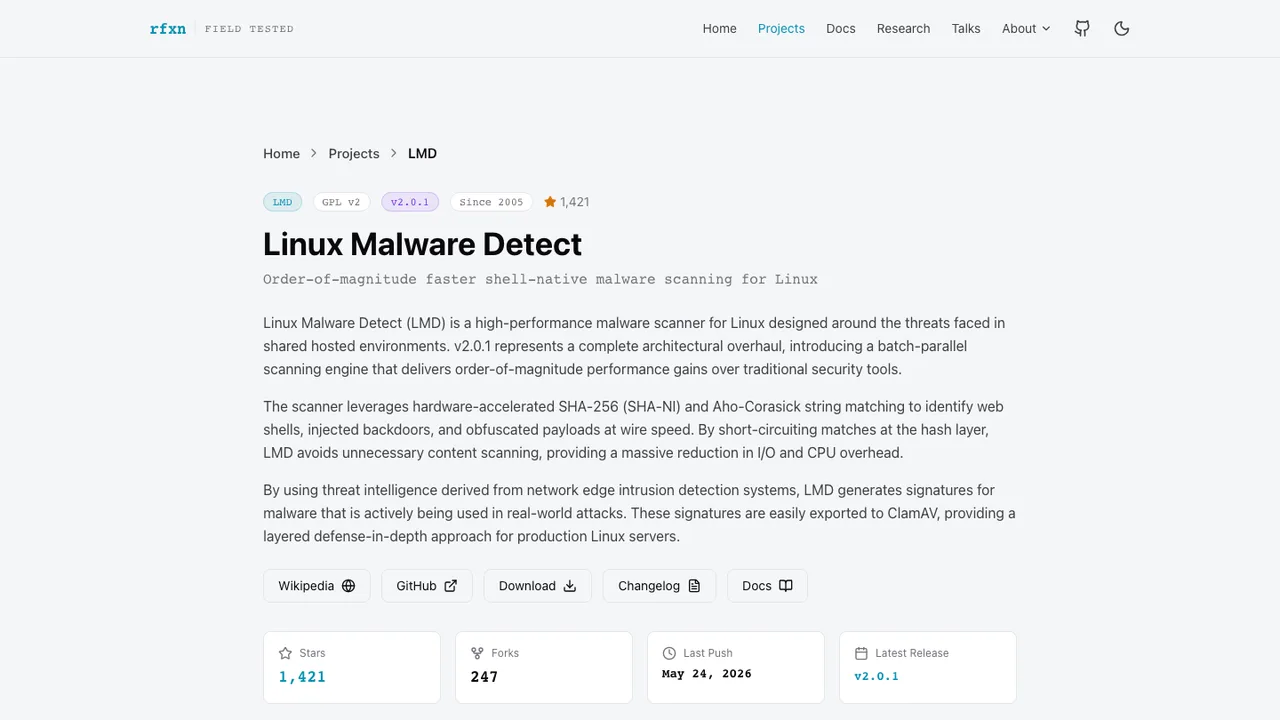The height and width of the screenshot is (720, 1280).
Task: Click the FIELD TESTED tagline text
Action: [x=249, y=29]
